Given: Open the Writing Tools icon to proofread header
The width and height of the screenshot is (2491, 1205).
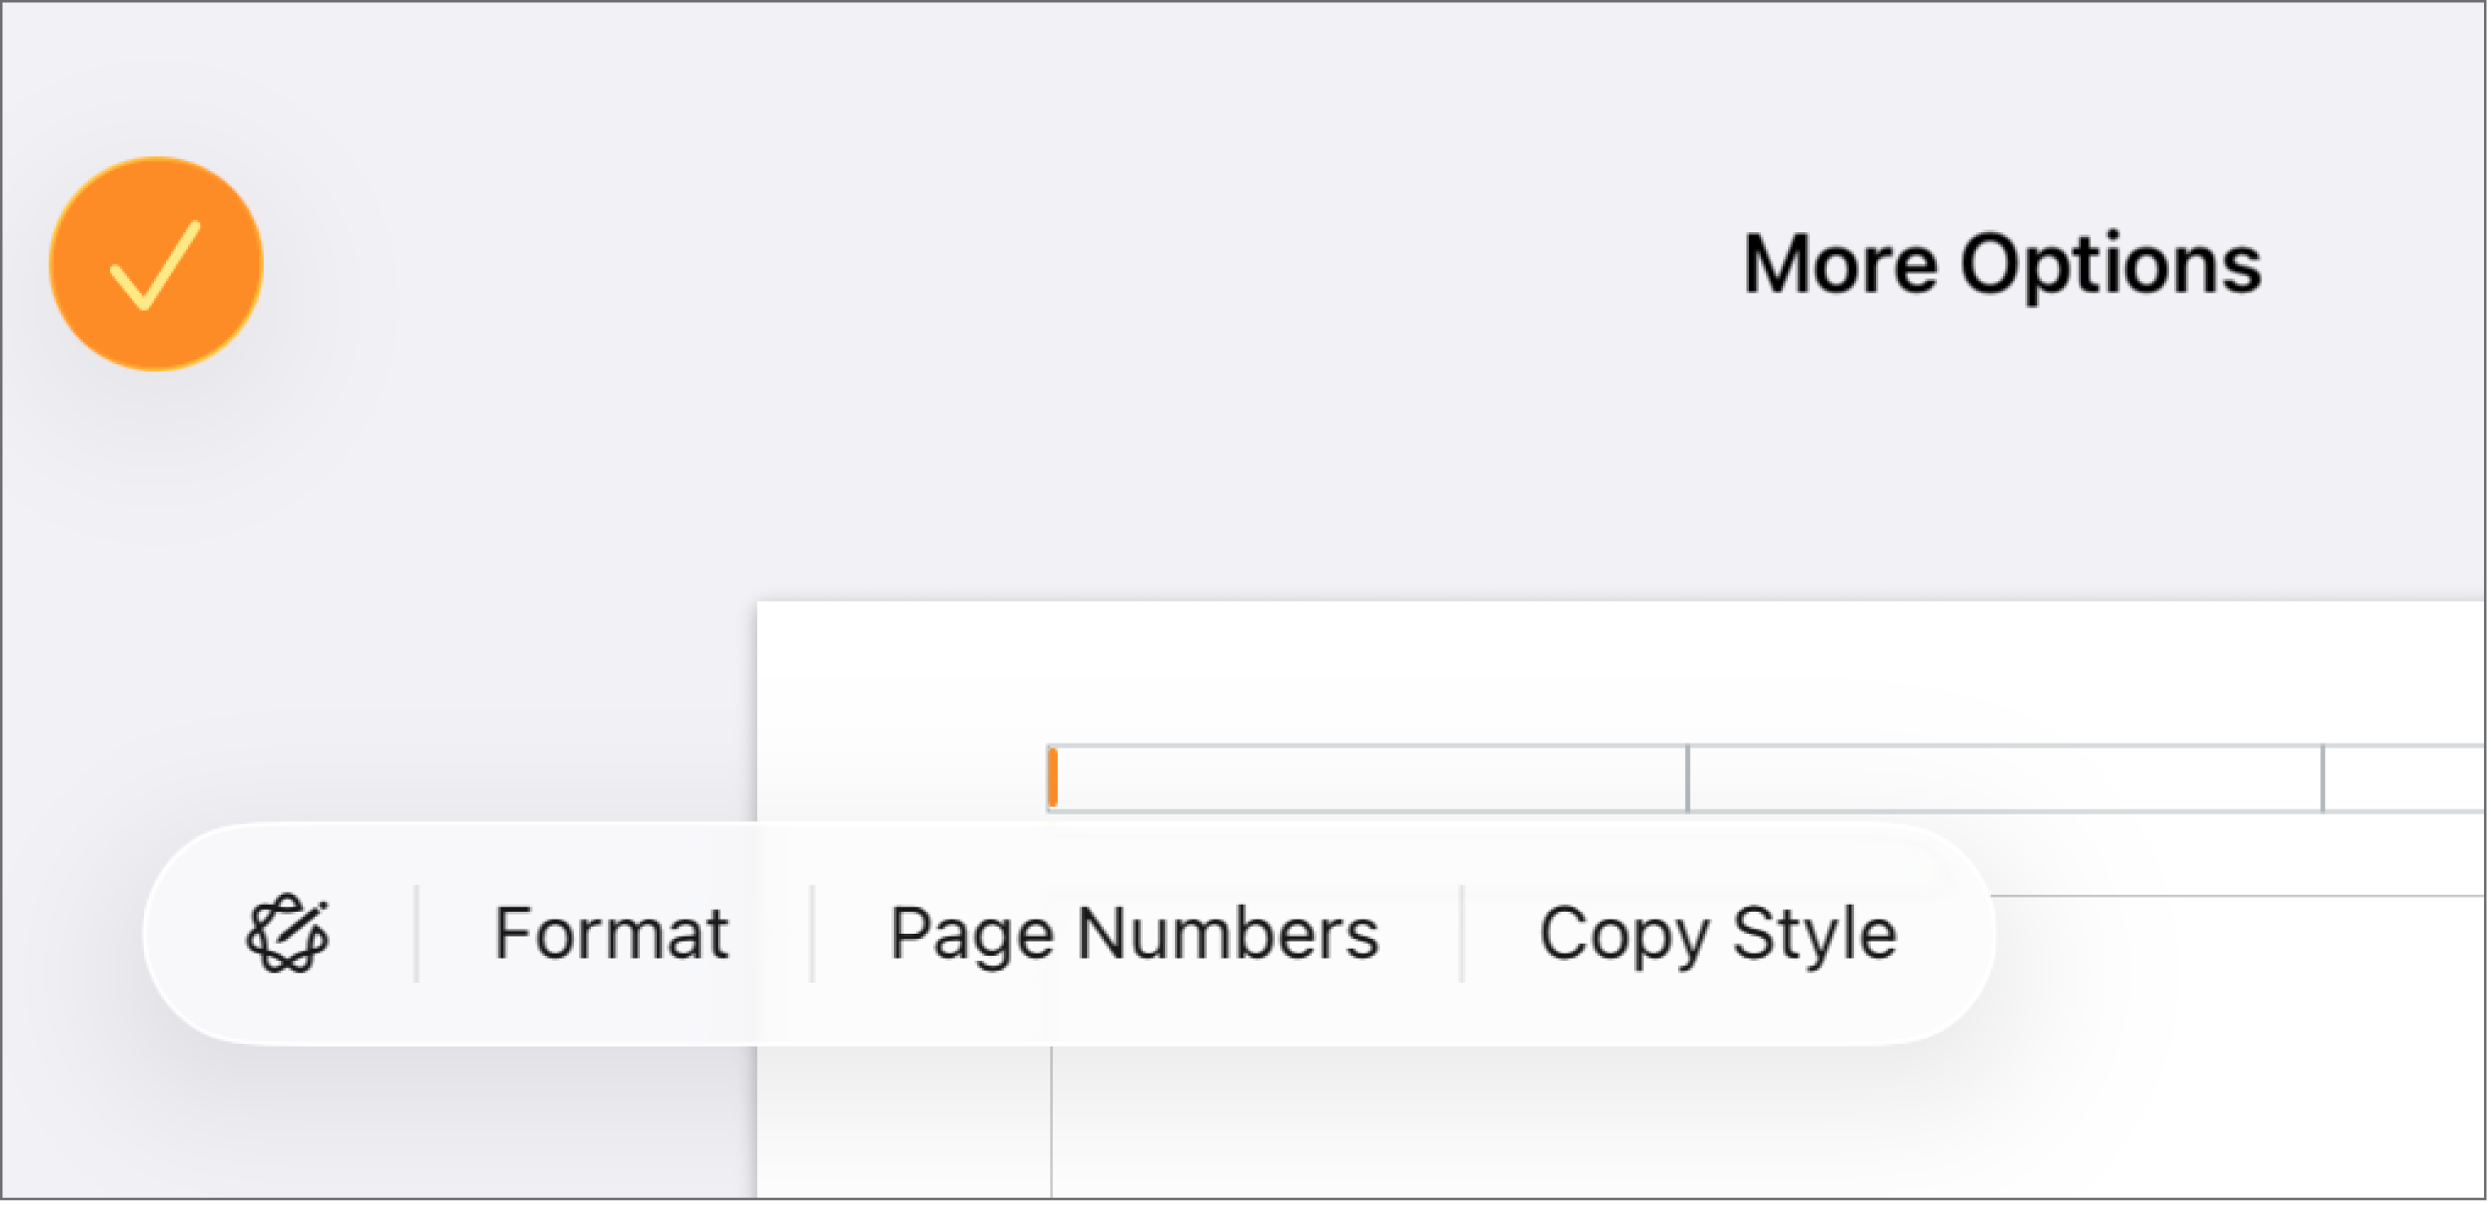Looking at the screenshot, I should click(290, 932).
